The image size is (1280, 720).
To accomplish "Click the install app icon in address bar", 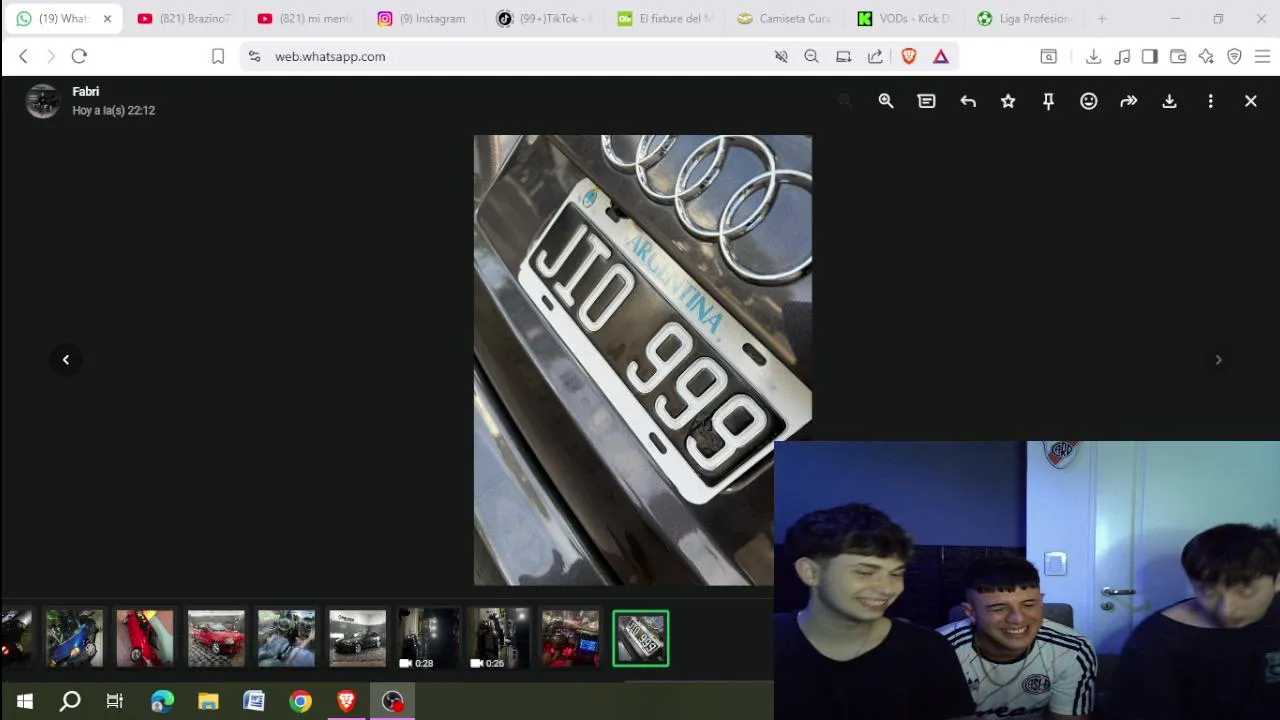I will click(844, 57).
